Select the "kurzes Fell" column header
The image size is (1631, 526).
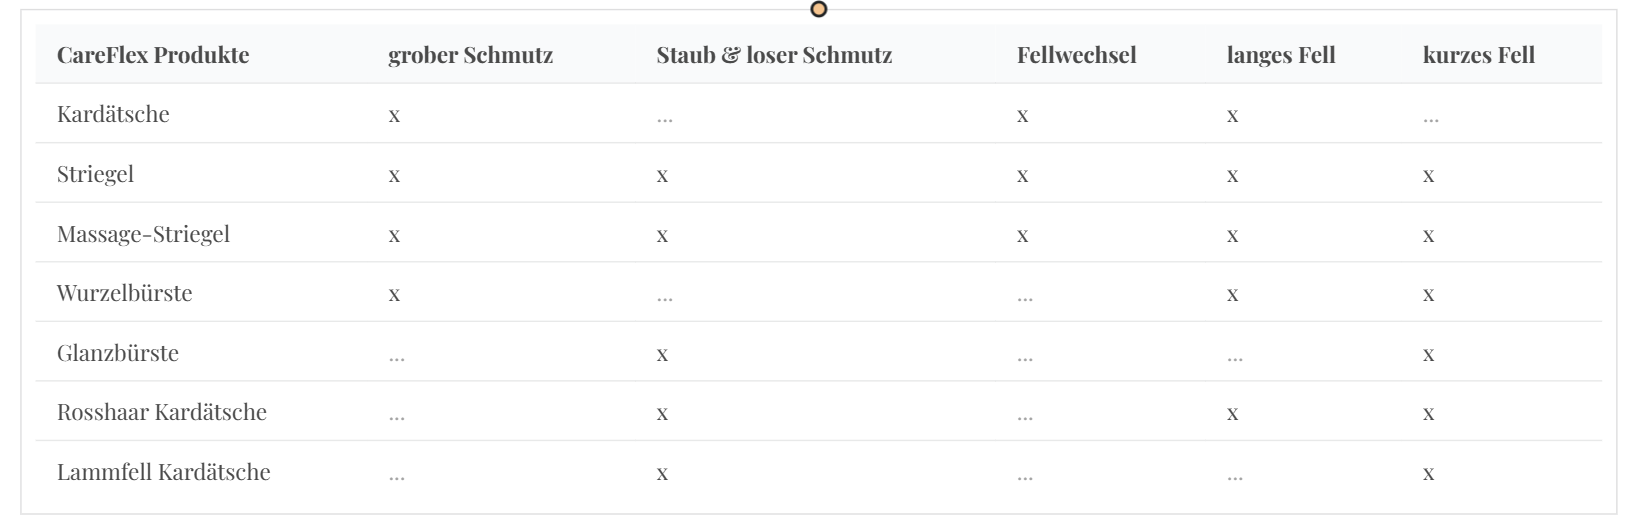pos(1478,55)
